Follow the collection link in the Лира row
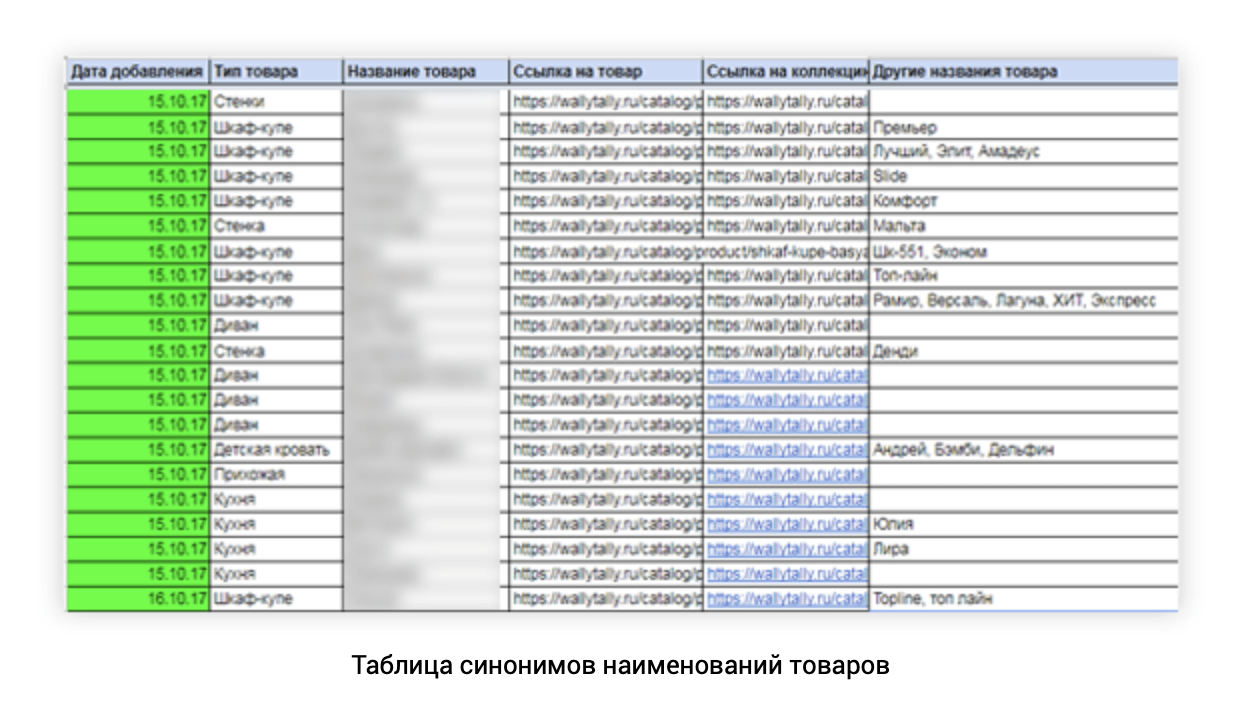 pyautogui.click(x=786, y=549)
